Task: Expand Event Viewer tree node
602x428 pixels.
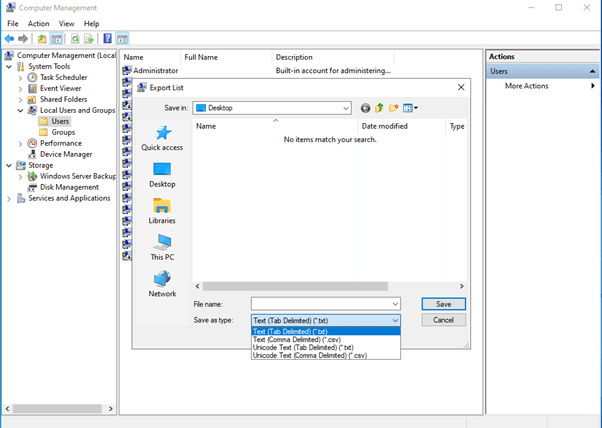Action: pyautogui.click(x=20, y=89)
